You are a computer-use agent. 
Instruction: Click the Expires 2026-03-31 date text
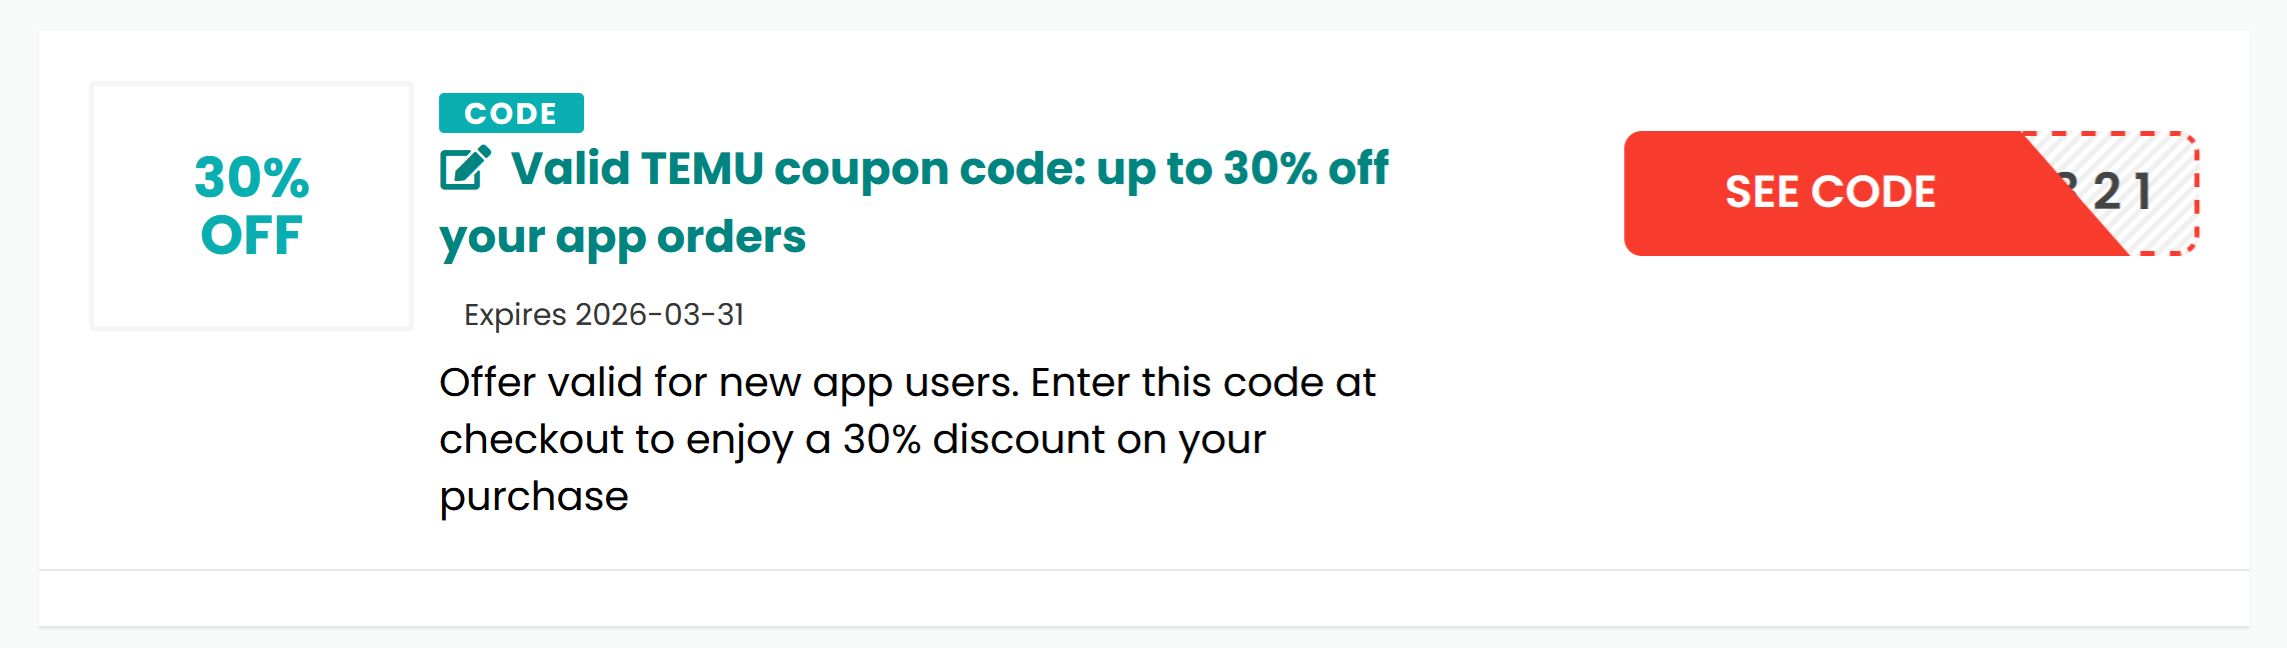pyautogui.click(x=604, y=315)
